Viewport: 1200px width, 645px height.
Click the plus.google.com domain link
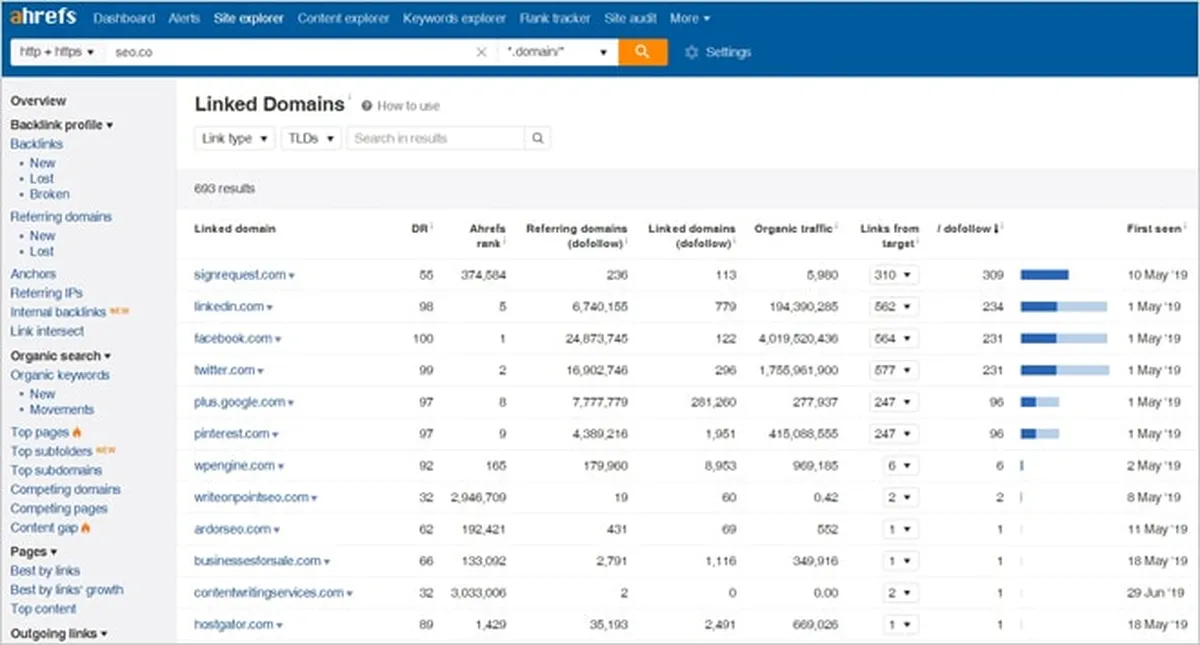[x=240, y=402]
